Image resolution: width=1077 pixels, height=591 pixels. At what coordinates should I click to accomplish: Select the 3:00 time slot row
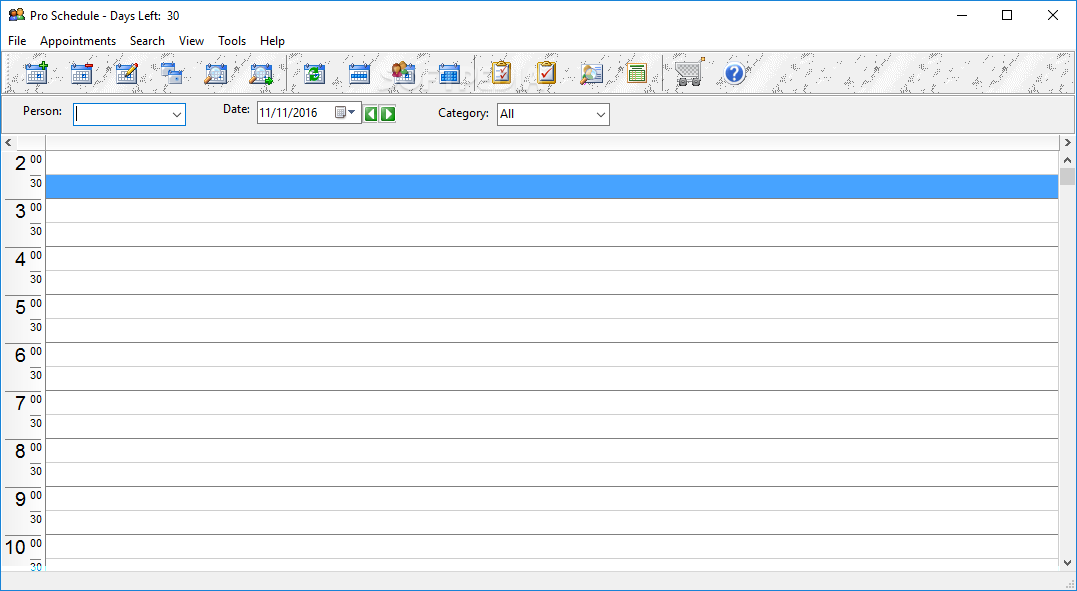[552, 211]
